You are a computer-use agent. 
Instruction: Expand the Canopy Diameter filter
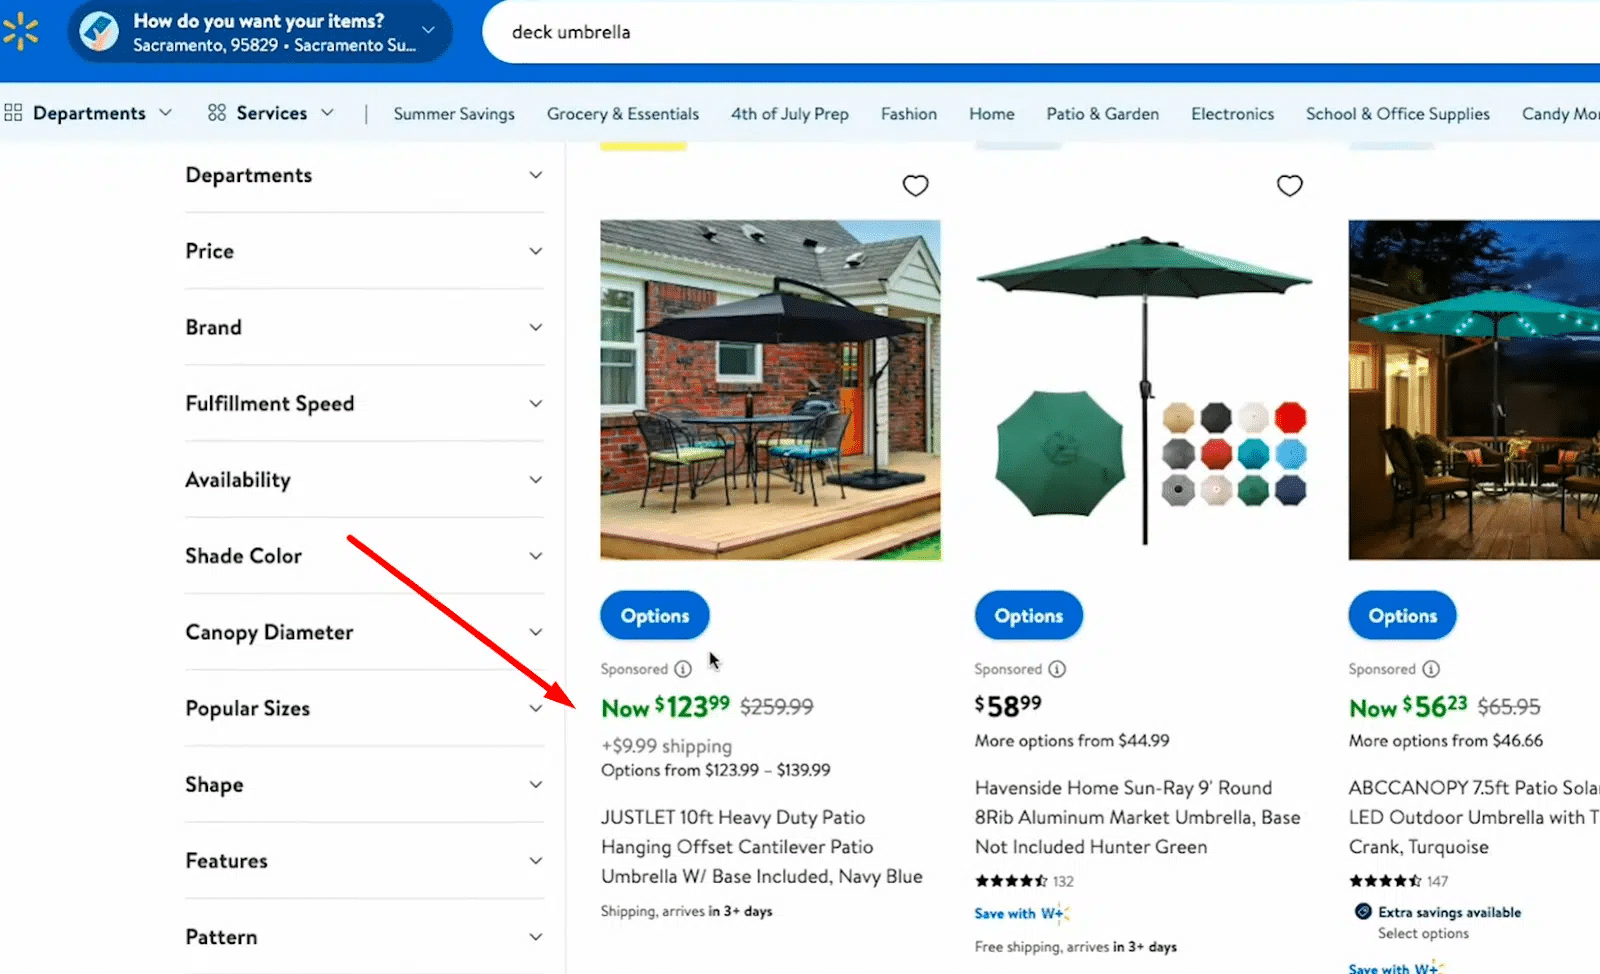click(x=364, y=632)
